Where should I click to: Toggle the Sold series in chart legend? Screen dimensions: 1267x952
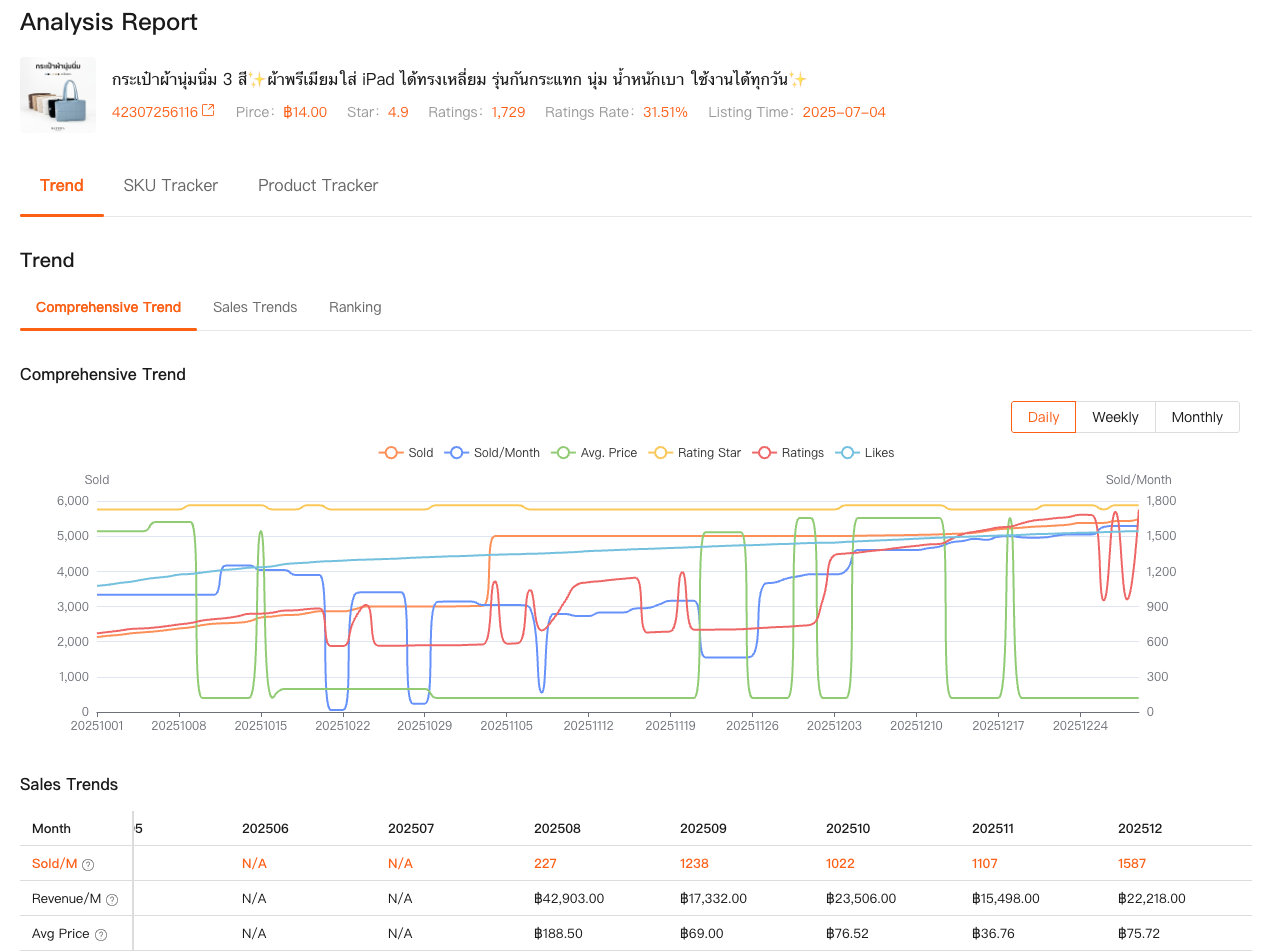coord(406,453)
